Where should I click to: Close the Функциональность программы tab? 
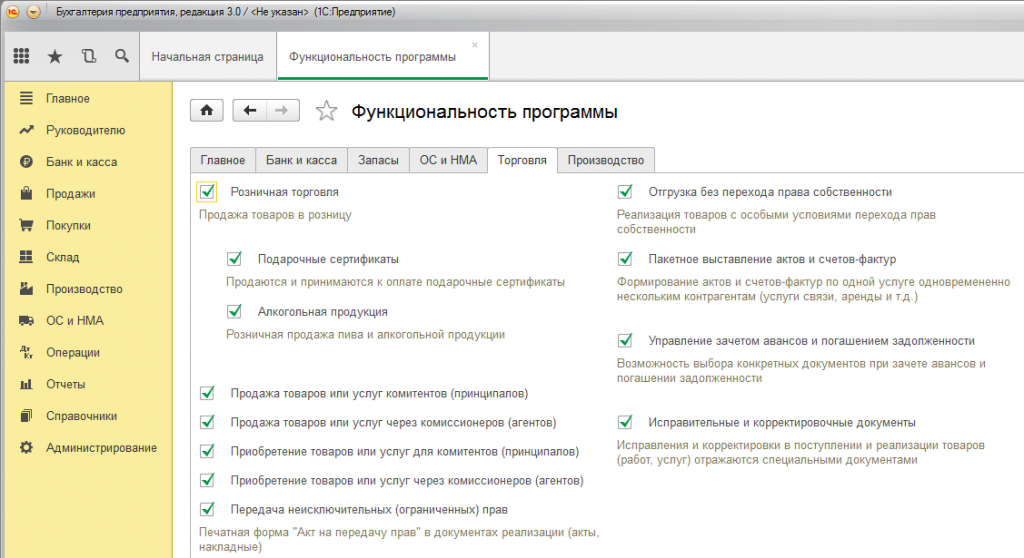[x=474, y=45]
